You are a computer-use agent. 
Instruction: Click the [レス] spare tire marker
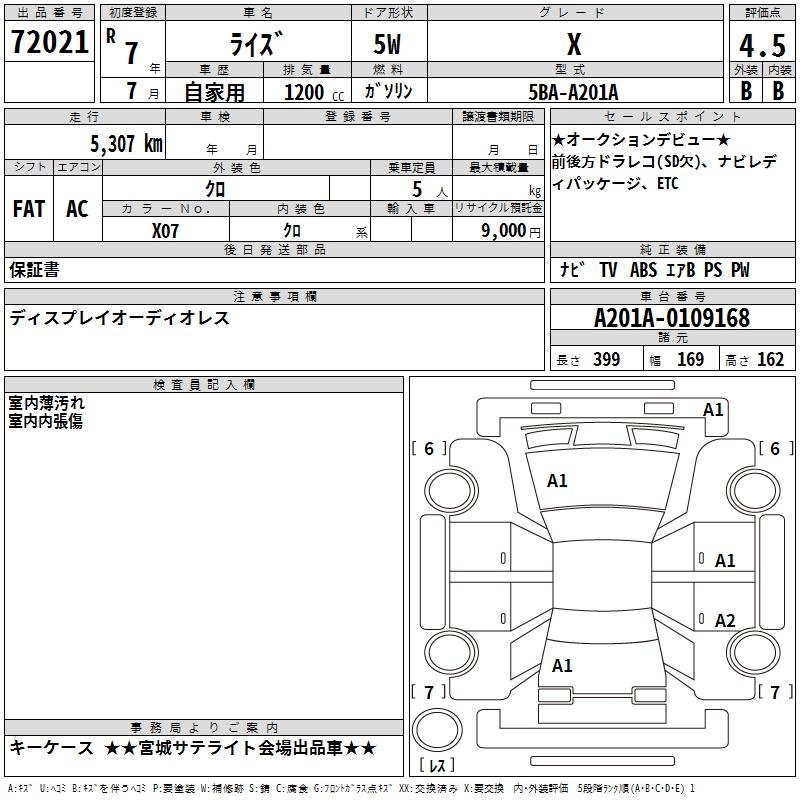[438, 767]
